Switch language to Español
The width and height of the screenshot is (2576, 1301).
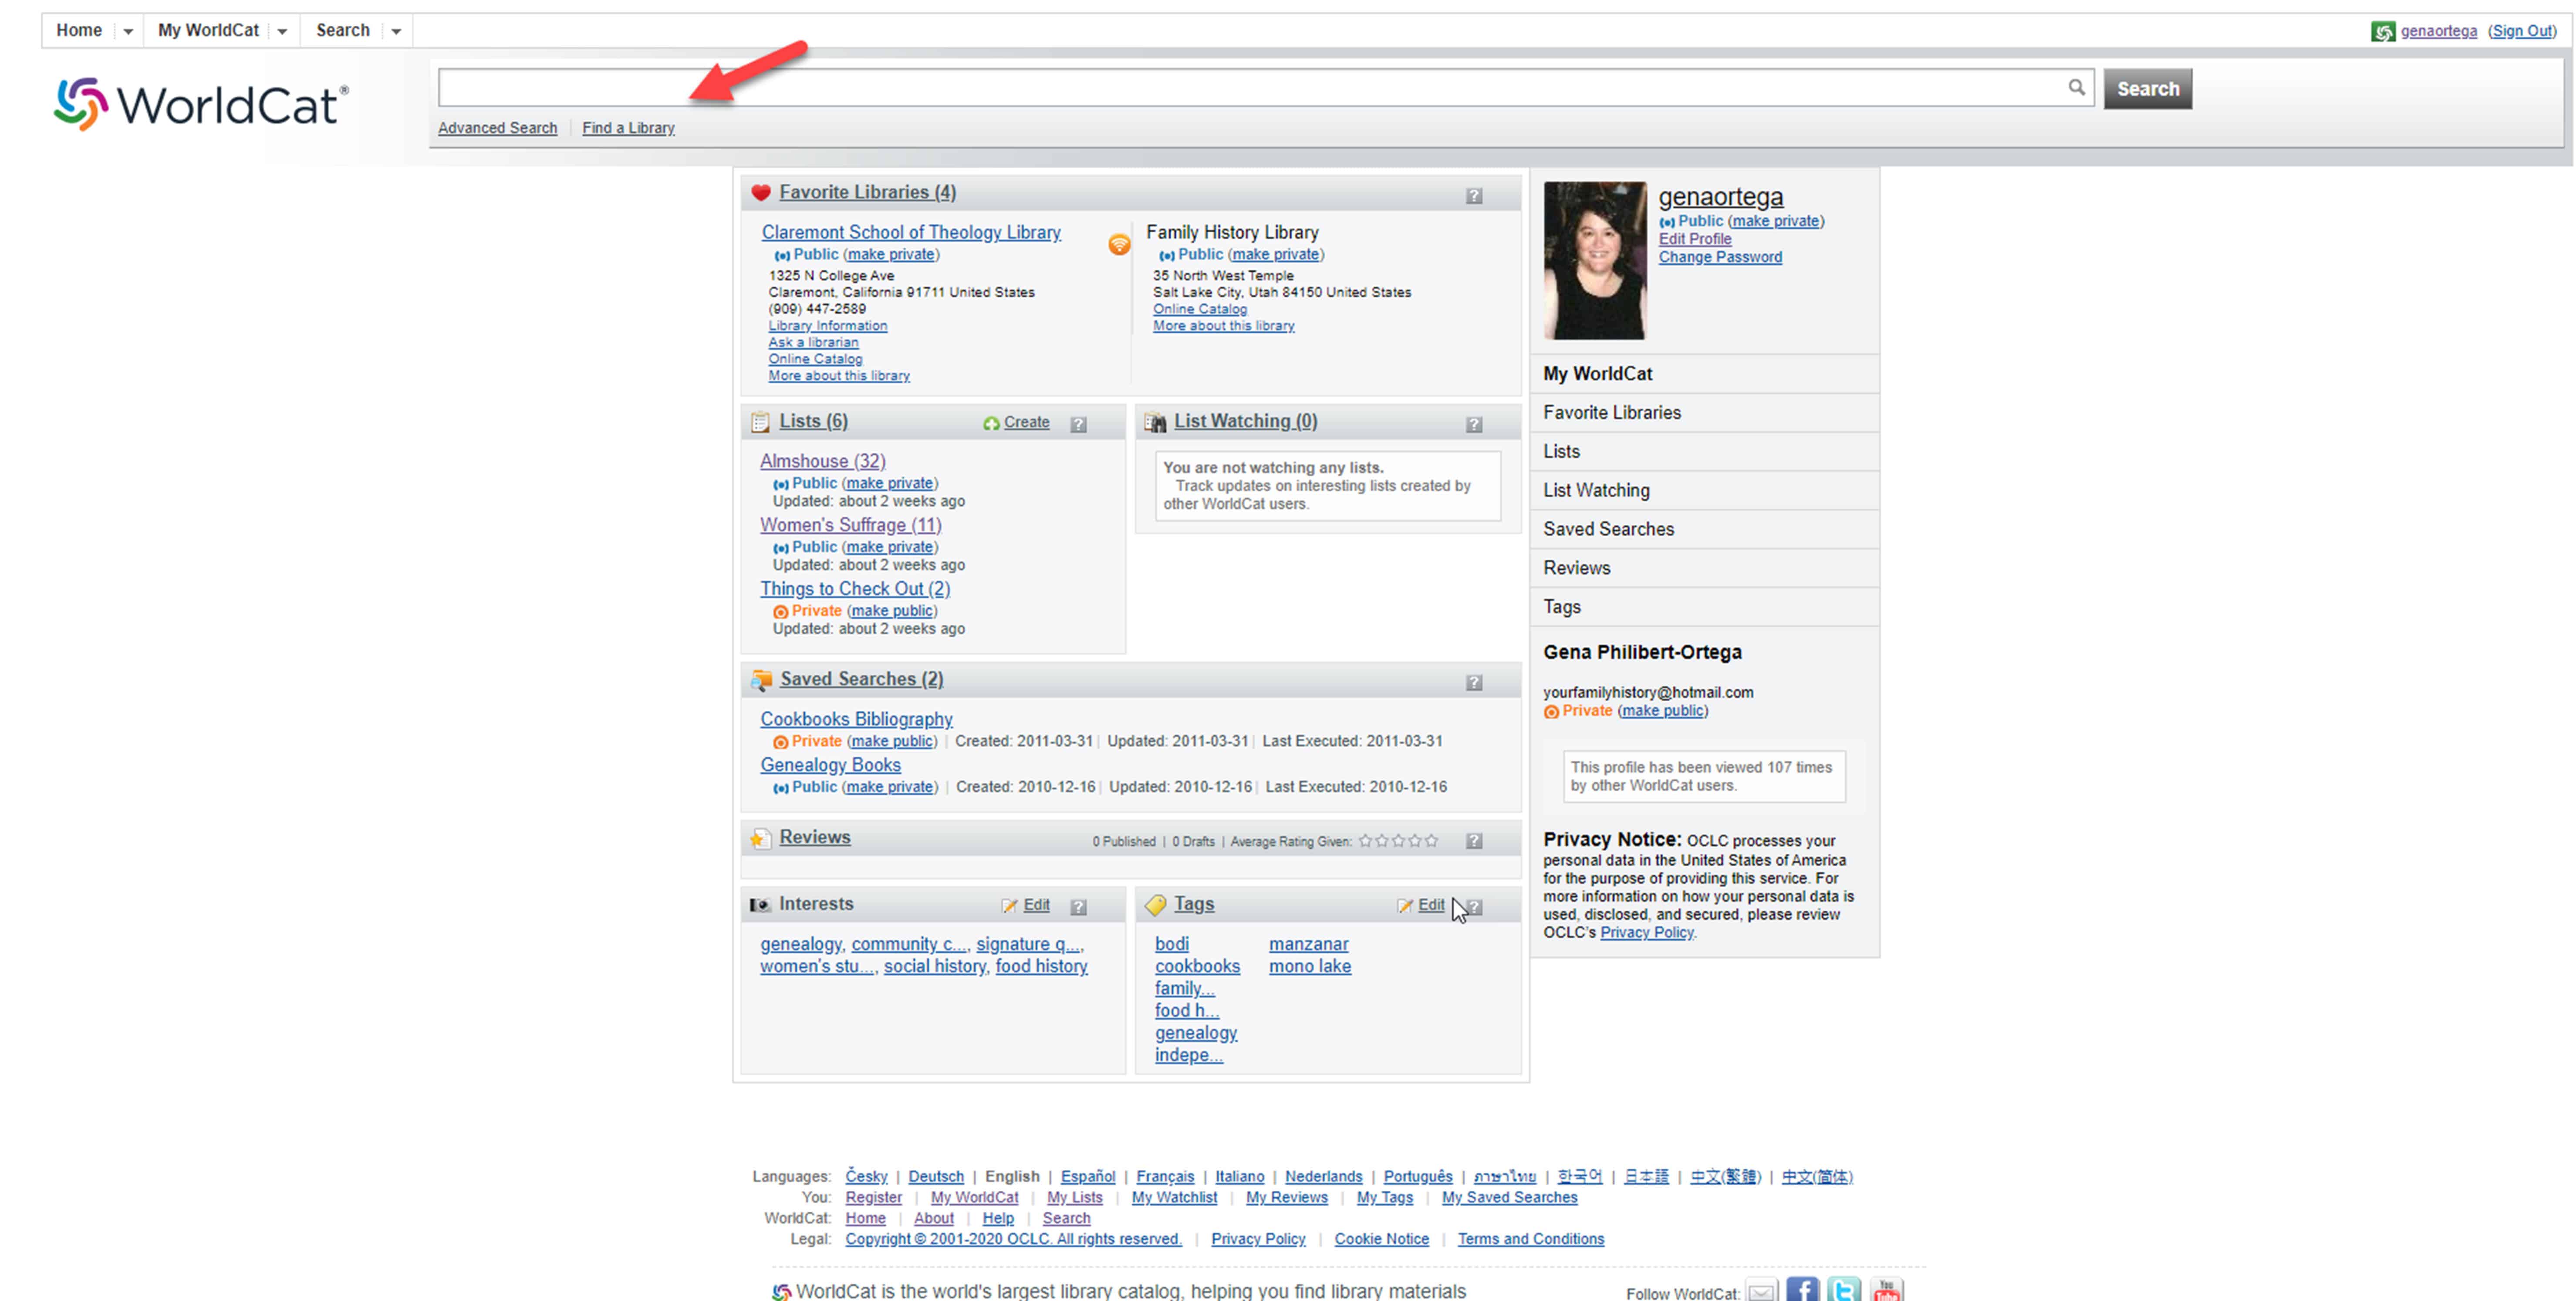pos(1087,1176)
